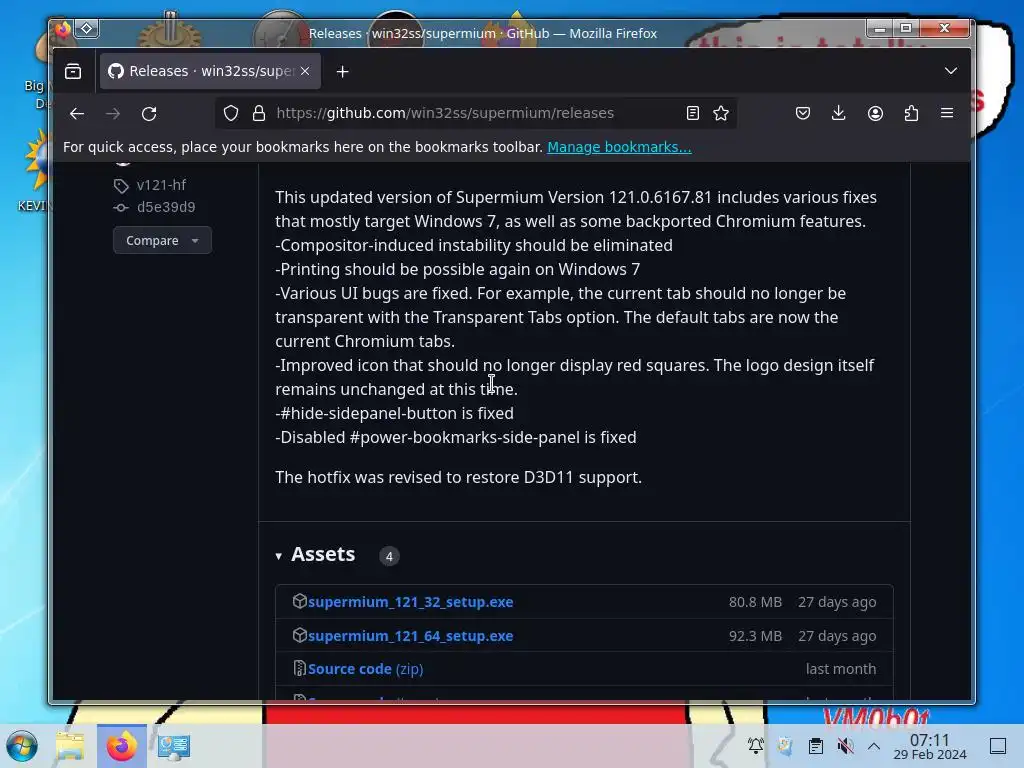Open the notifications bell in the tray

coord(756,746)
